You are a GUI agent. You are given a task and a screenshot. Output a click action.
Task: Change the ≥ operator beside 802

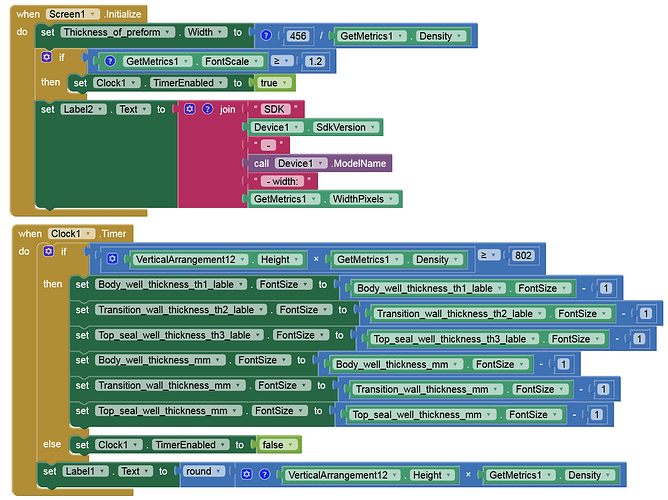488,255
